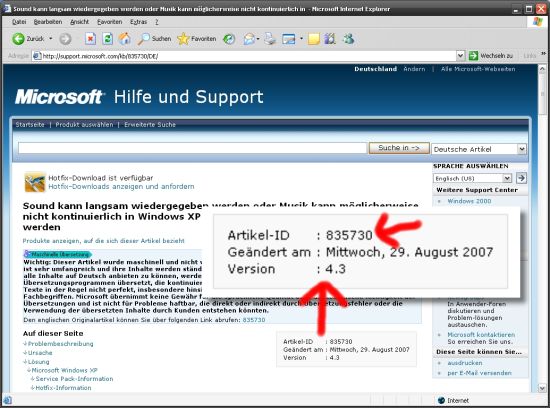Click the support search text field
This screenshot has width=550, height=408.
(192, 148)
